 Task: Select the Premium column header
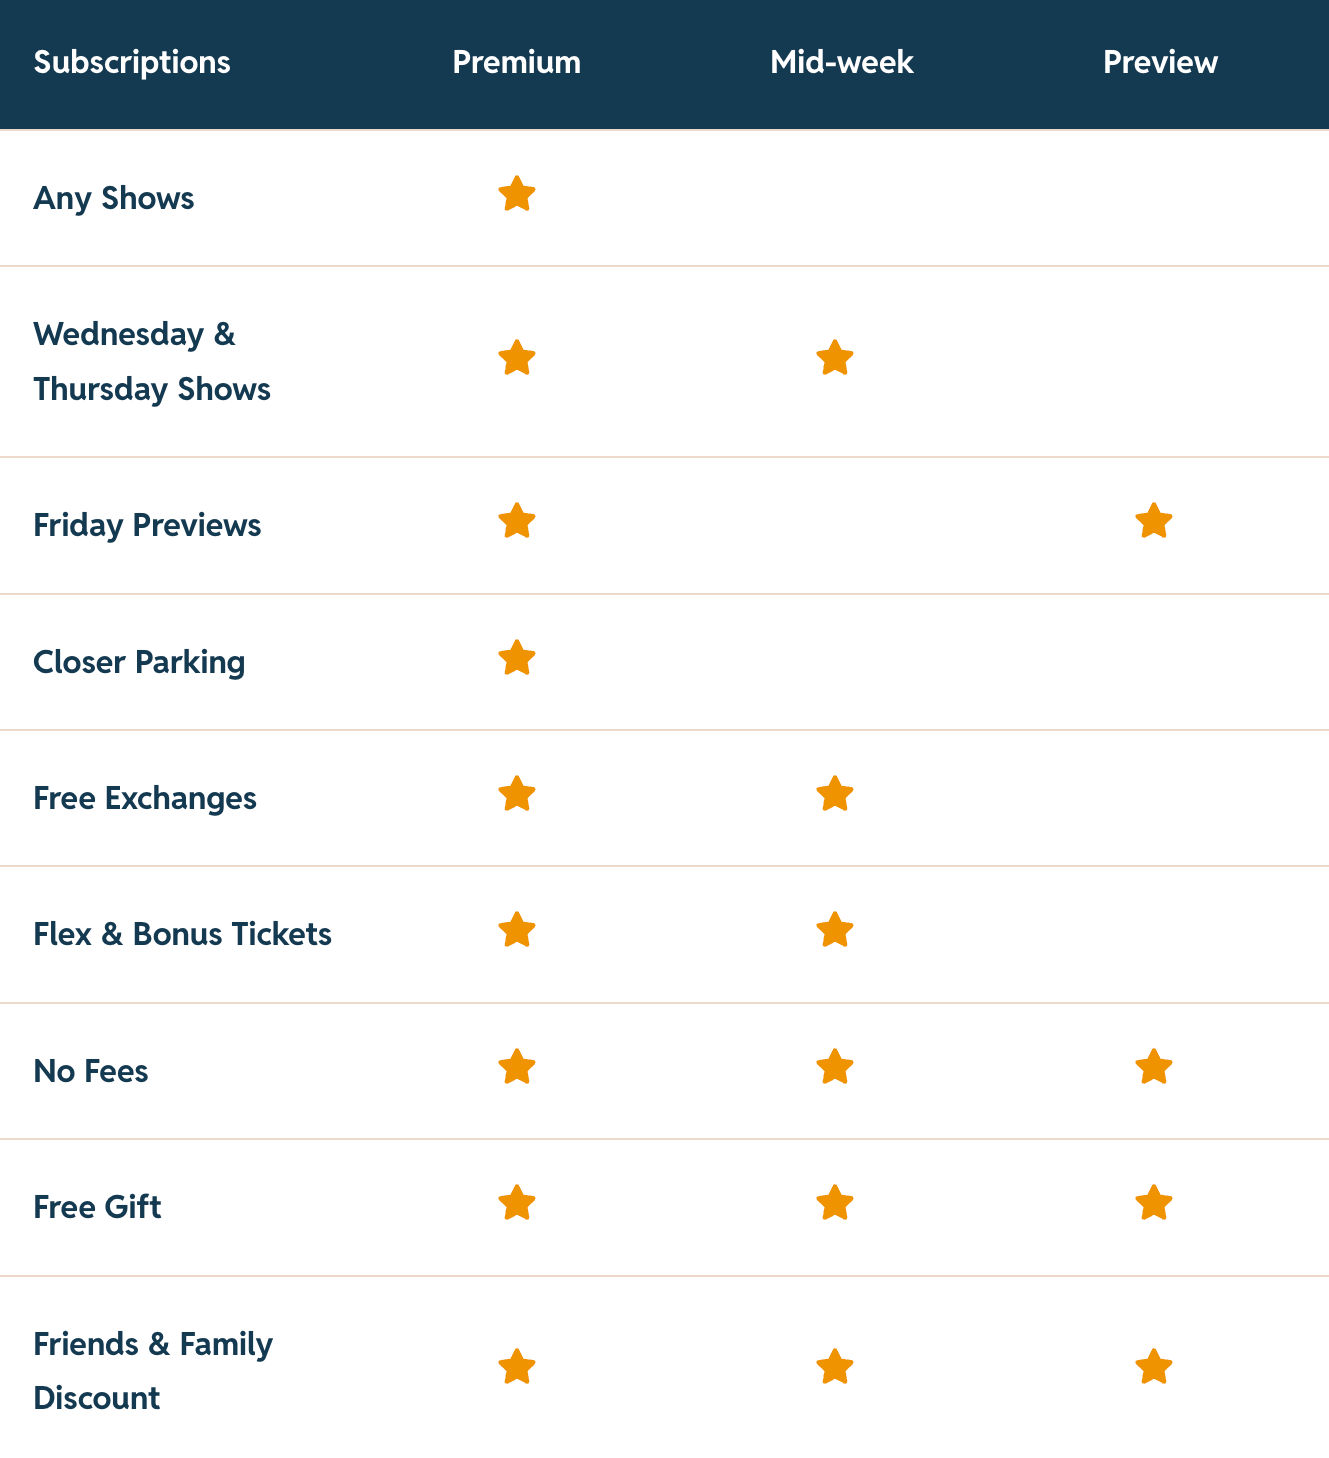click(517, 62)
